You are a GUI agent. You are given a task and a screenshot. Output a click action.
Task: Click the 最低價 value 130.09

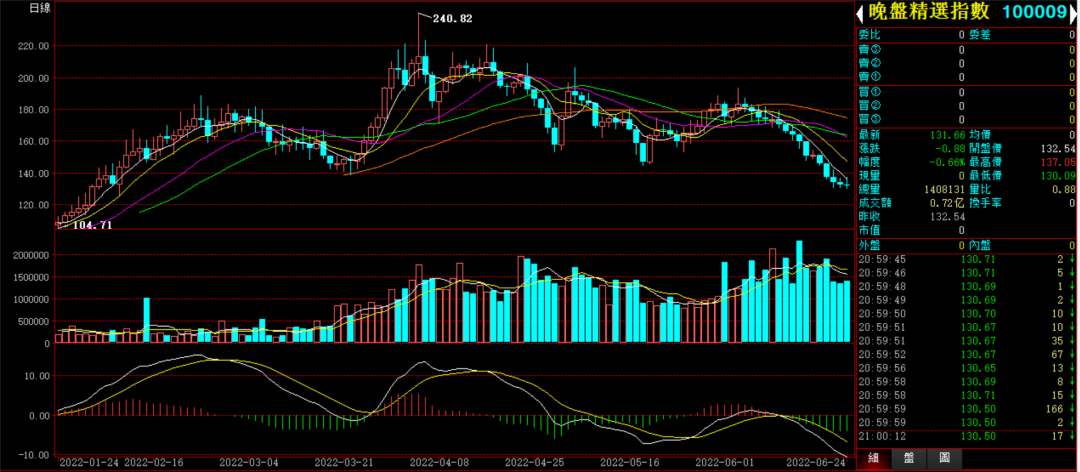coord(1057,176)
